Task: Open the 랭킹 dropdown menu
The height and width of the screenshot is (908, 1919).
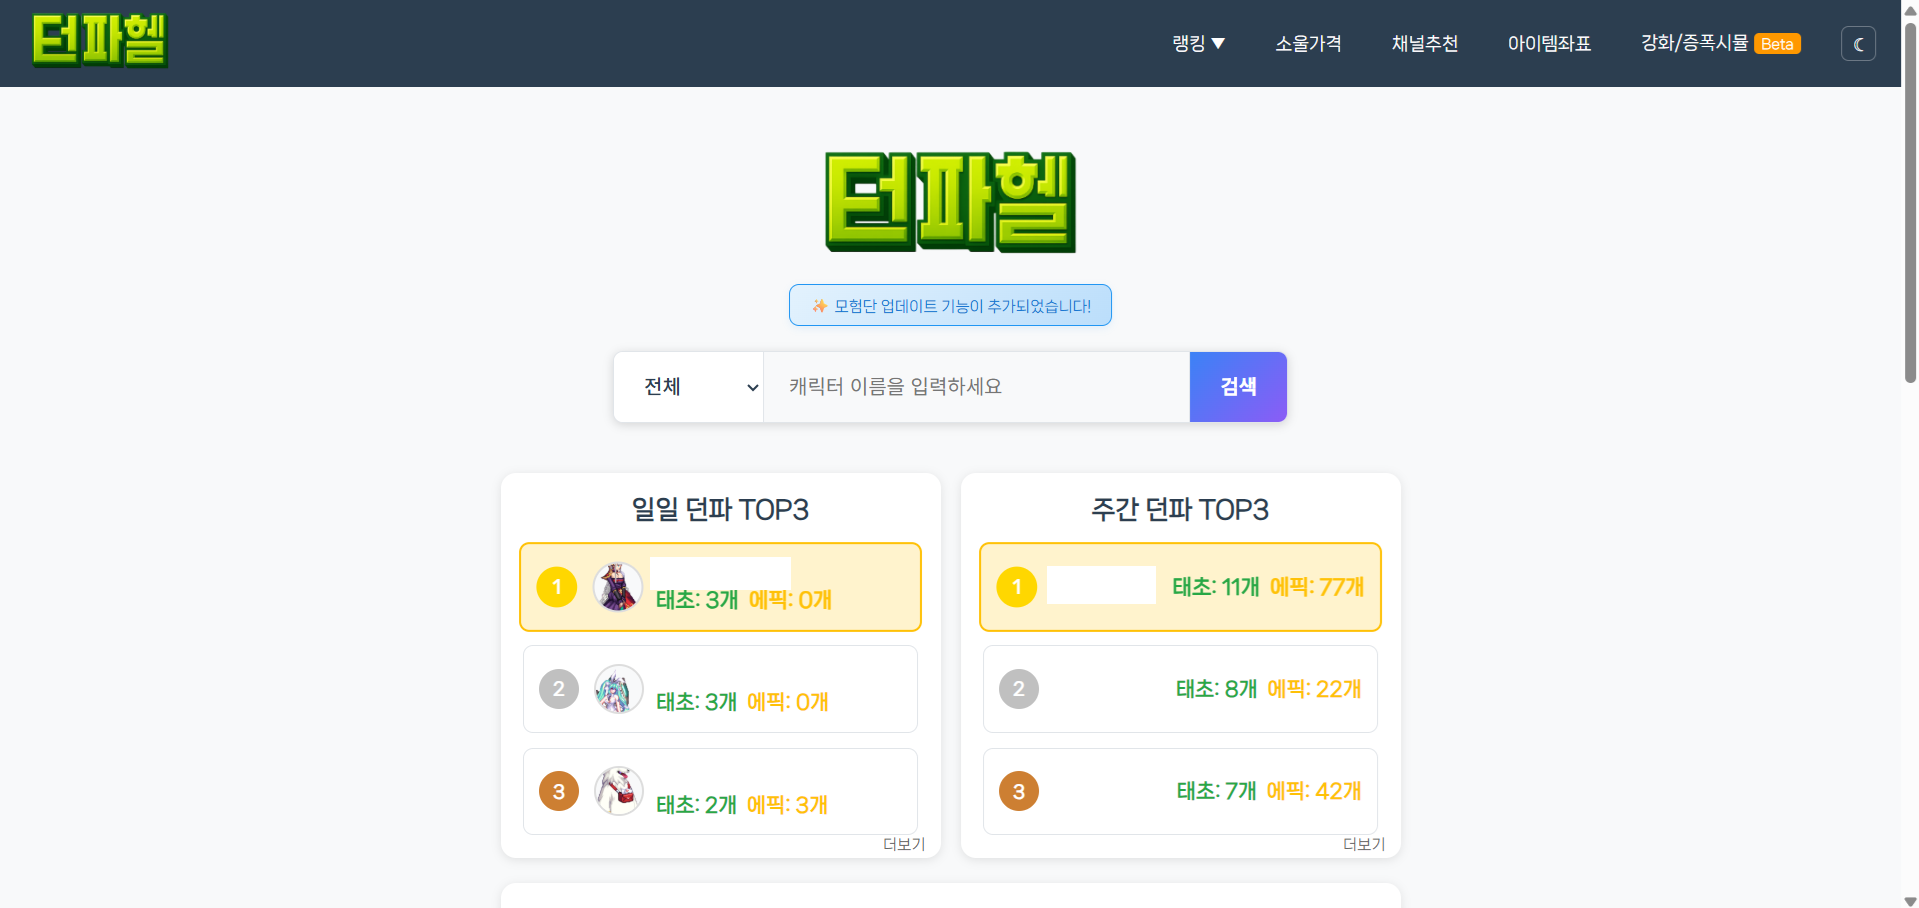Action: [x=1198, y=44]
